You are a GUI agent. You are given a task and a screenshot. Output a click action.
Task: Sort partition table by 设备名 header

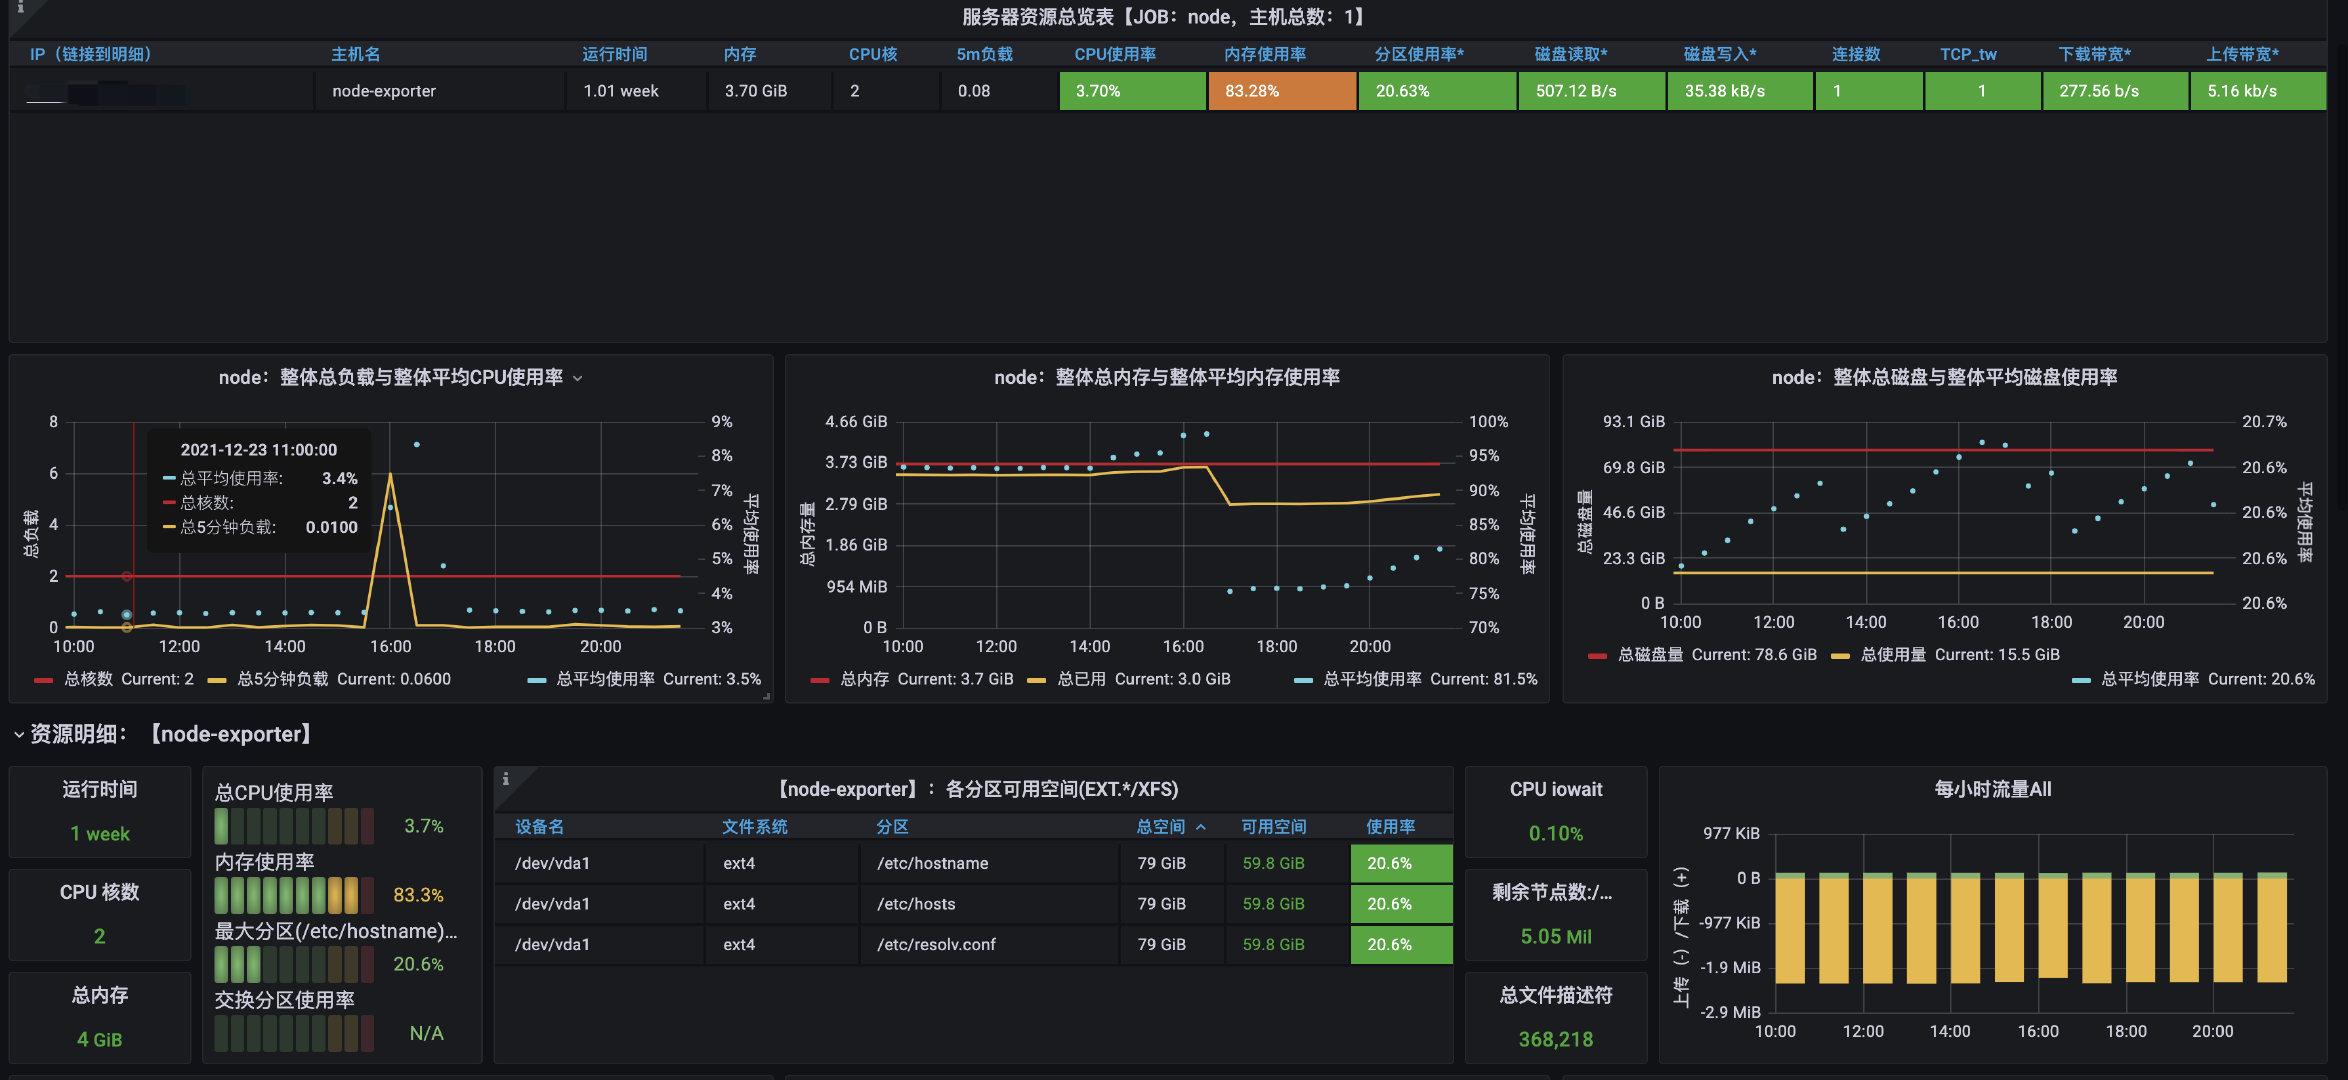539,827
